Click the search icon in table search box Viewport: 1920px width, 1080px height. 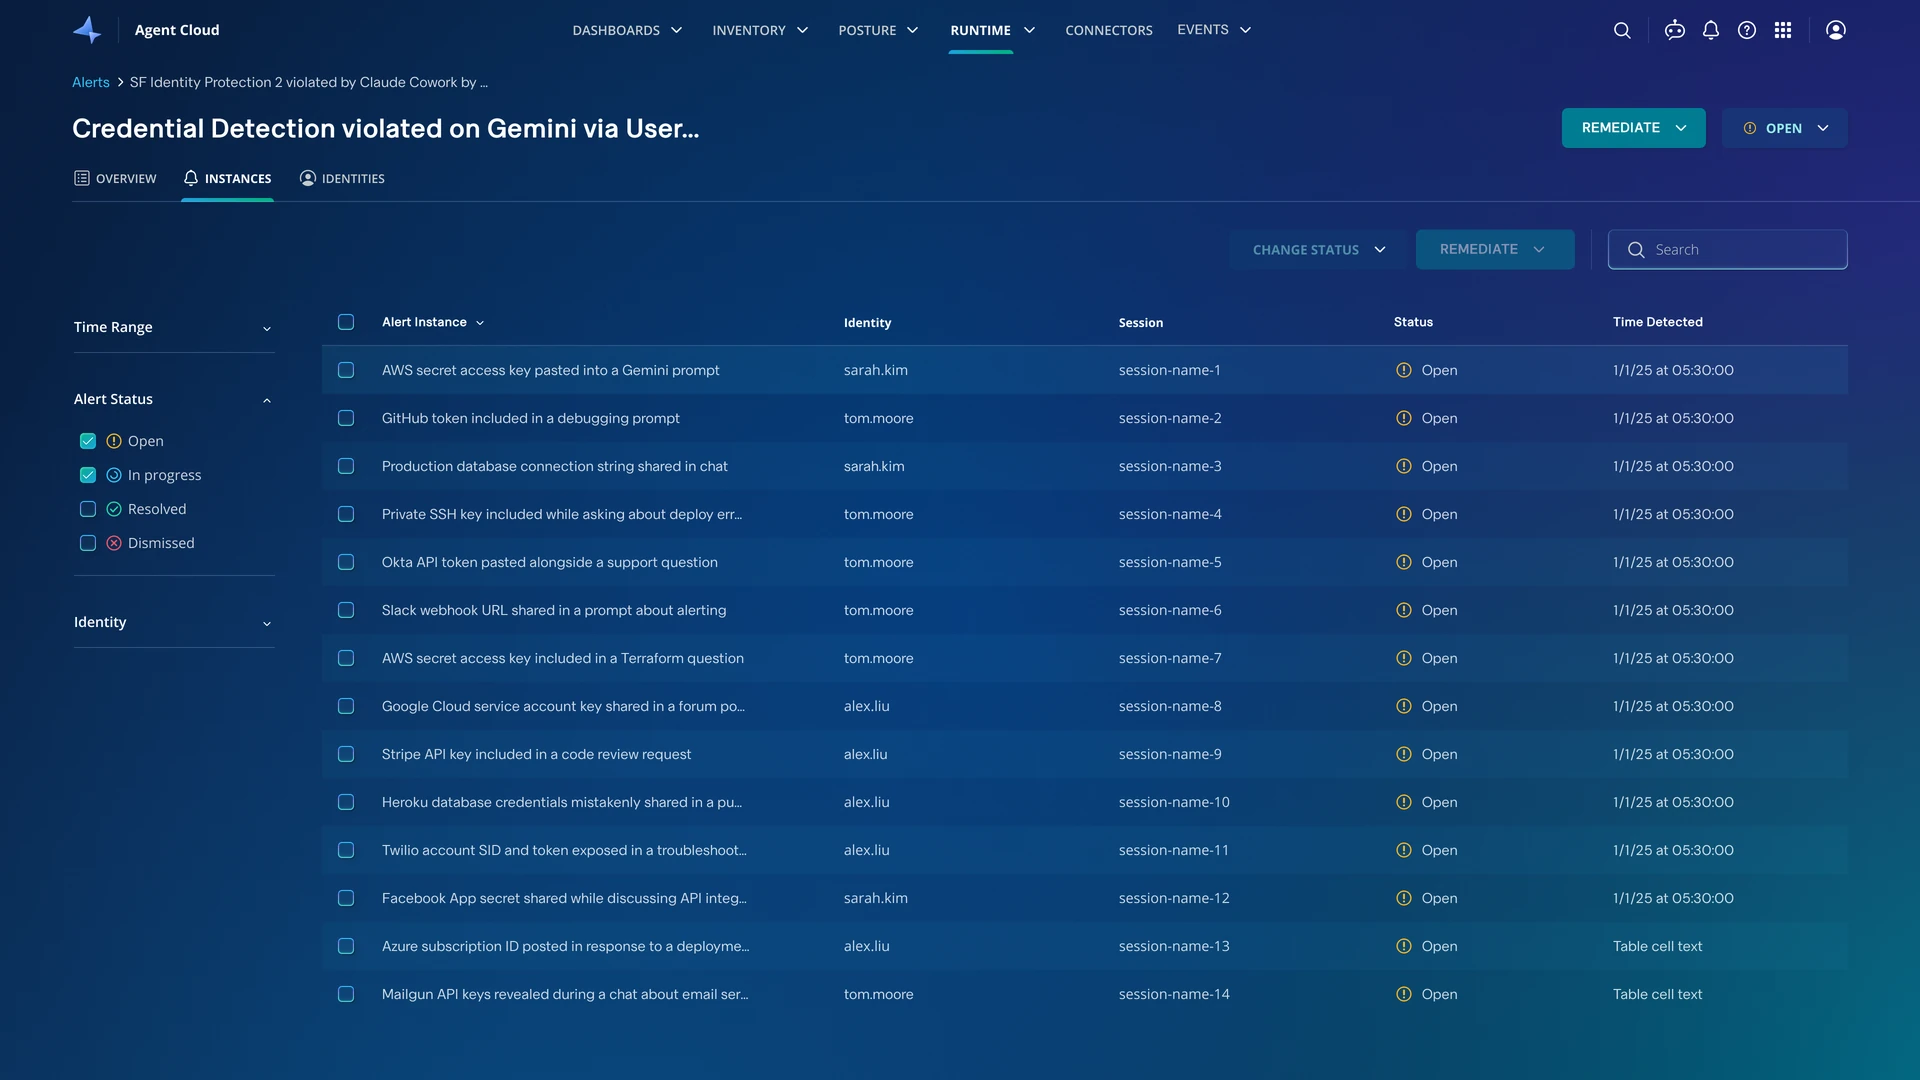(1636, 250)
